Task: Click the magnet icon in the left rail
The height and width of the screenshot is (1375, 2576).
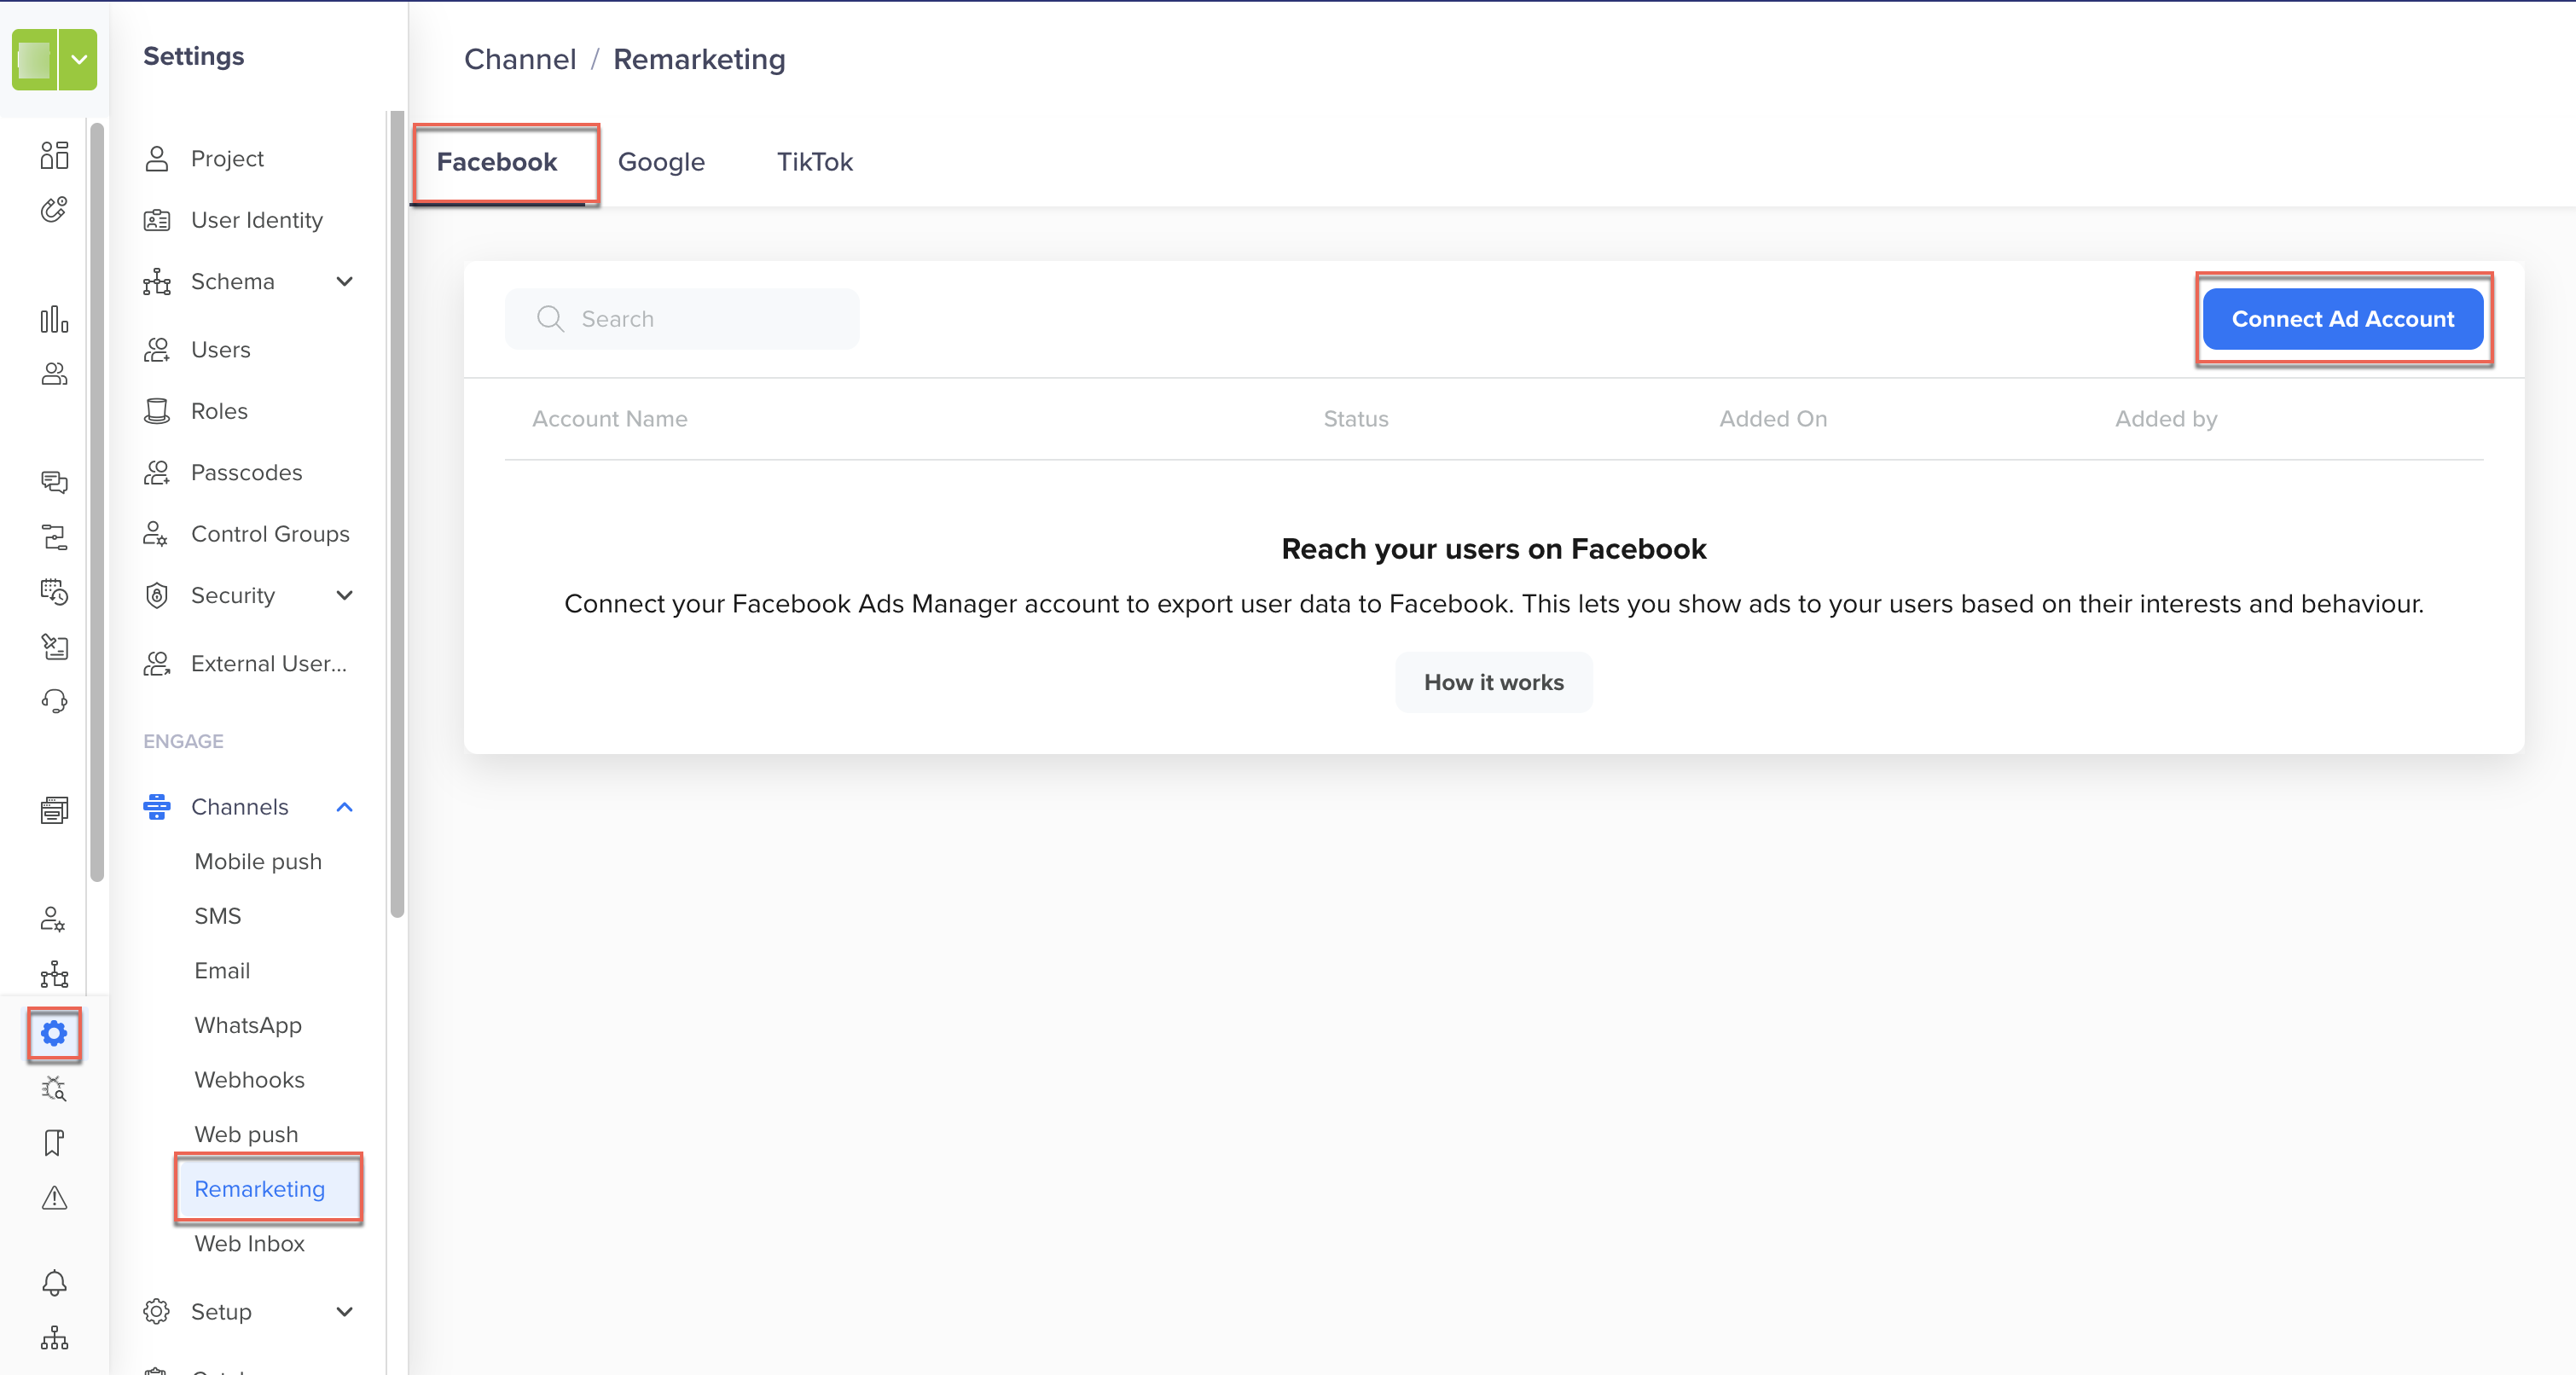Action: tap(54, 209)
